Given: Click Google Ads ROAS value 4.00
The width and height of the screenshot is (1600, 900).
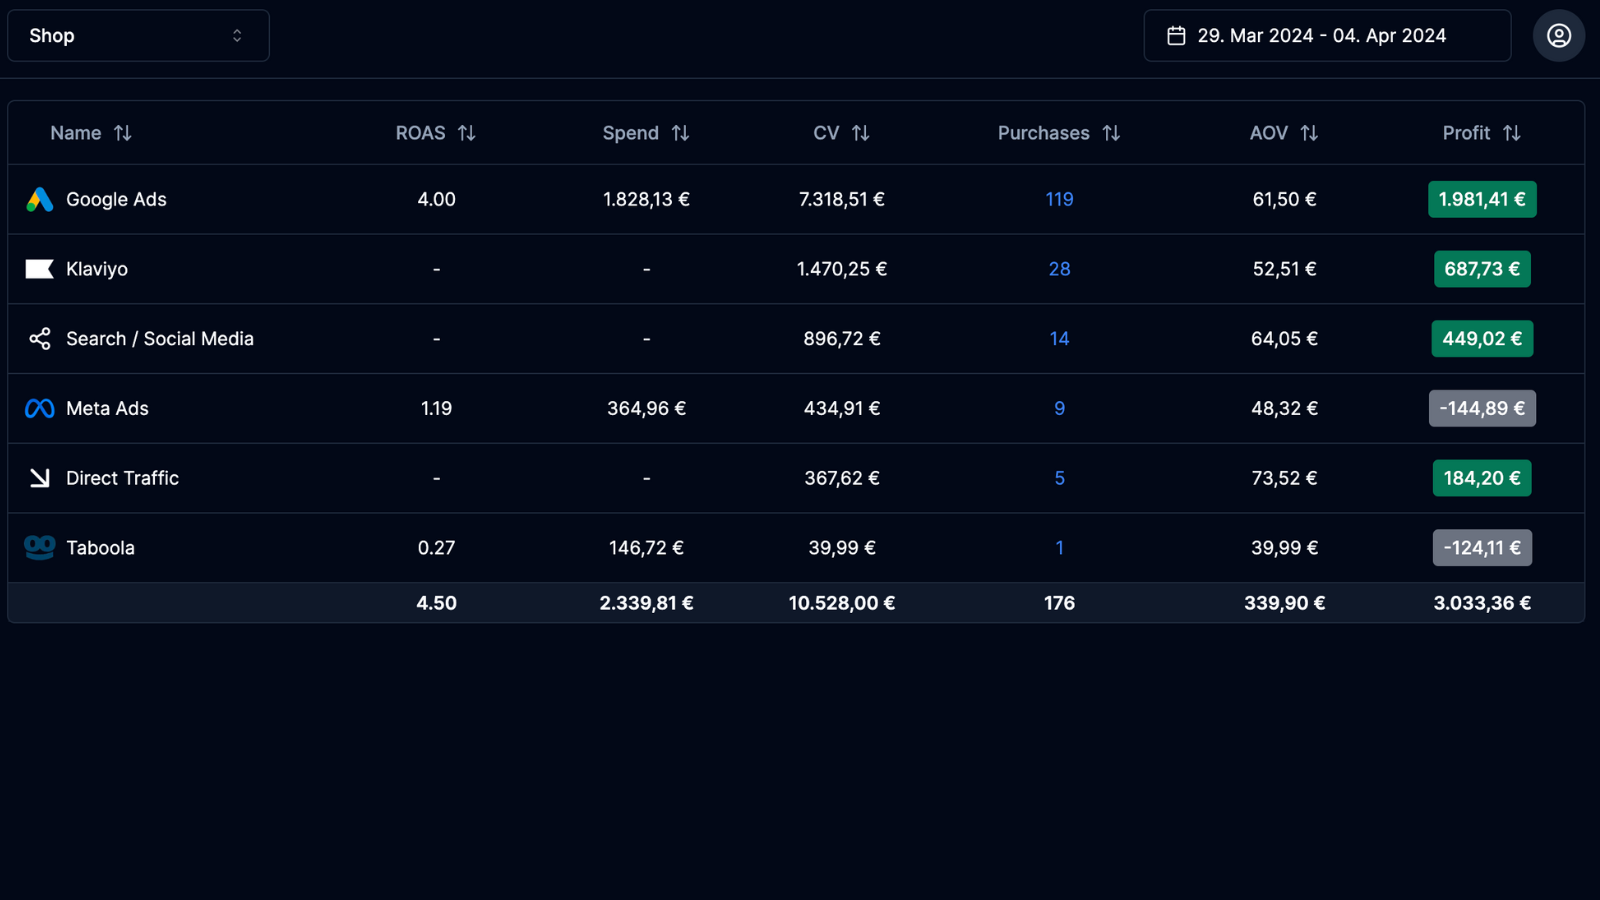Looking at the screenshot, I should (x=436, y=199).
